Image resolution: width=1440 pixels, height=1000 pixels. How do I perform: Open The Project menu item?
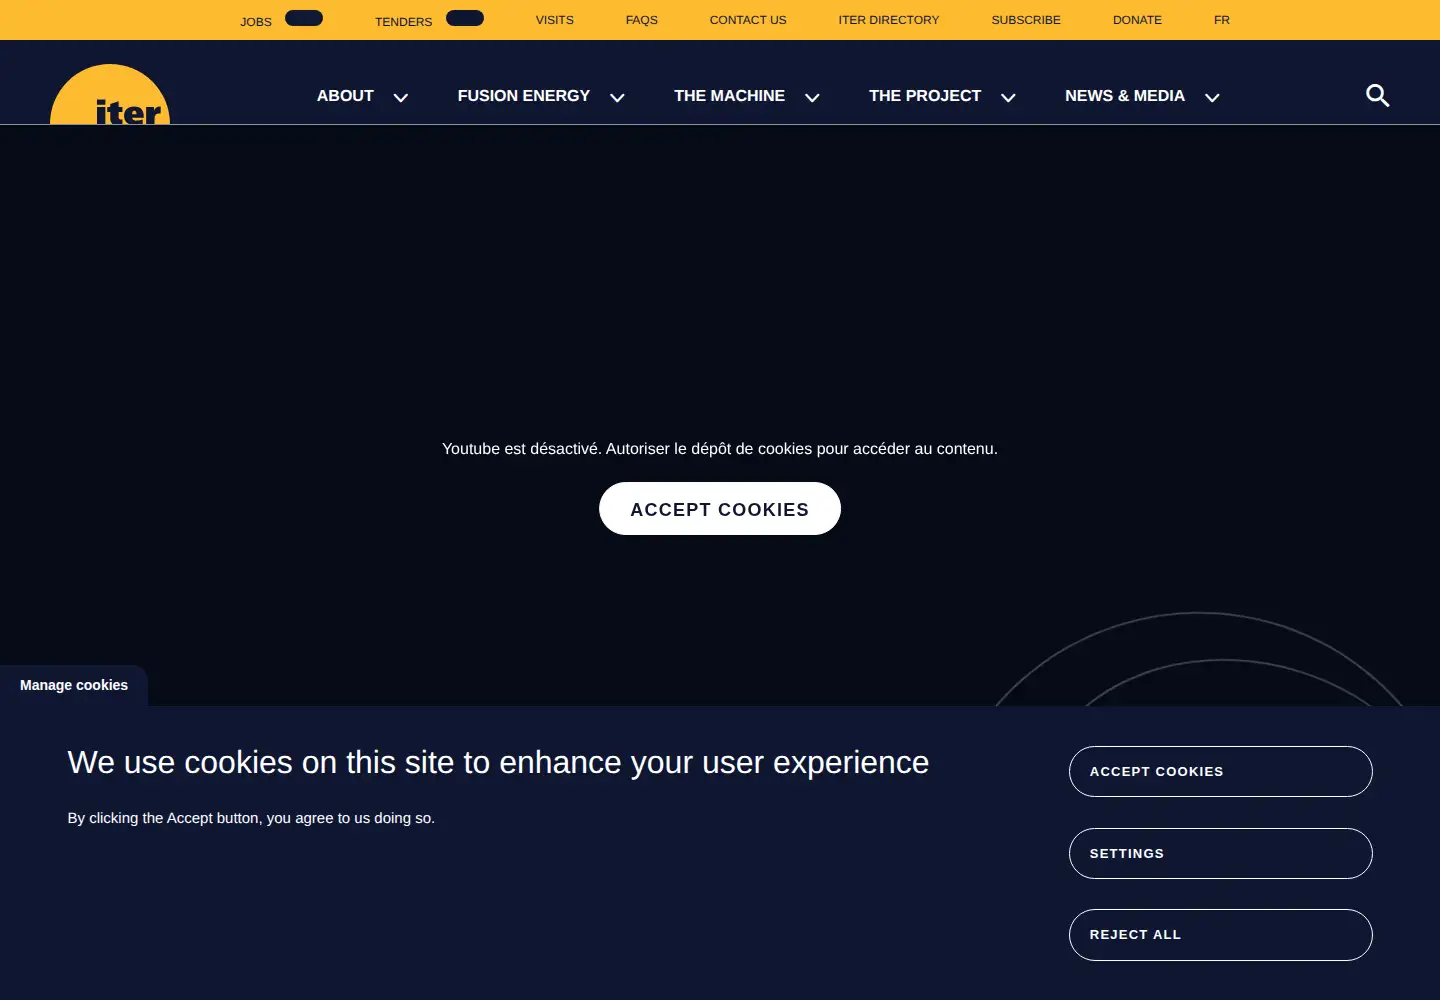pos(925,96)
